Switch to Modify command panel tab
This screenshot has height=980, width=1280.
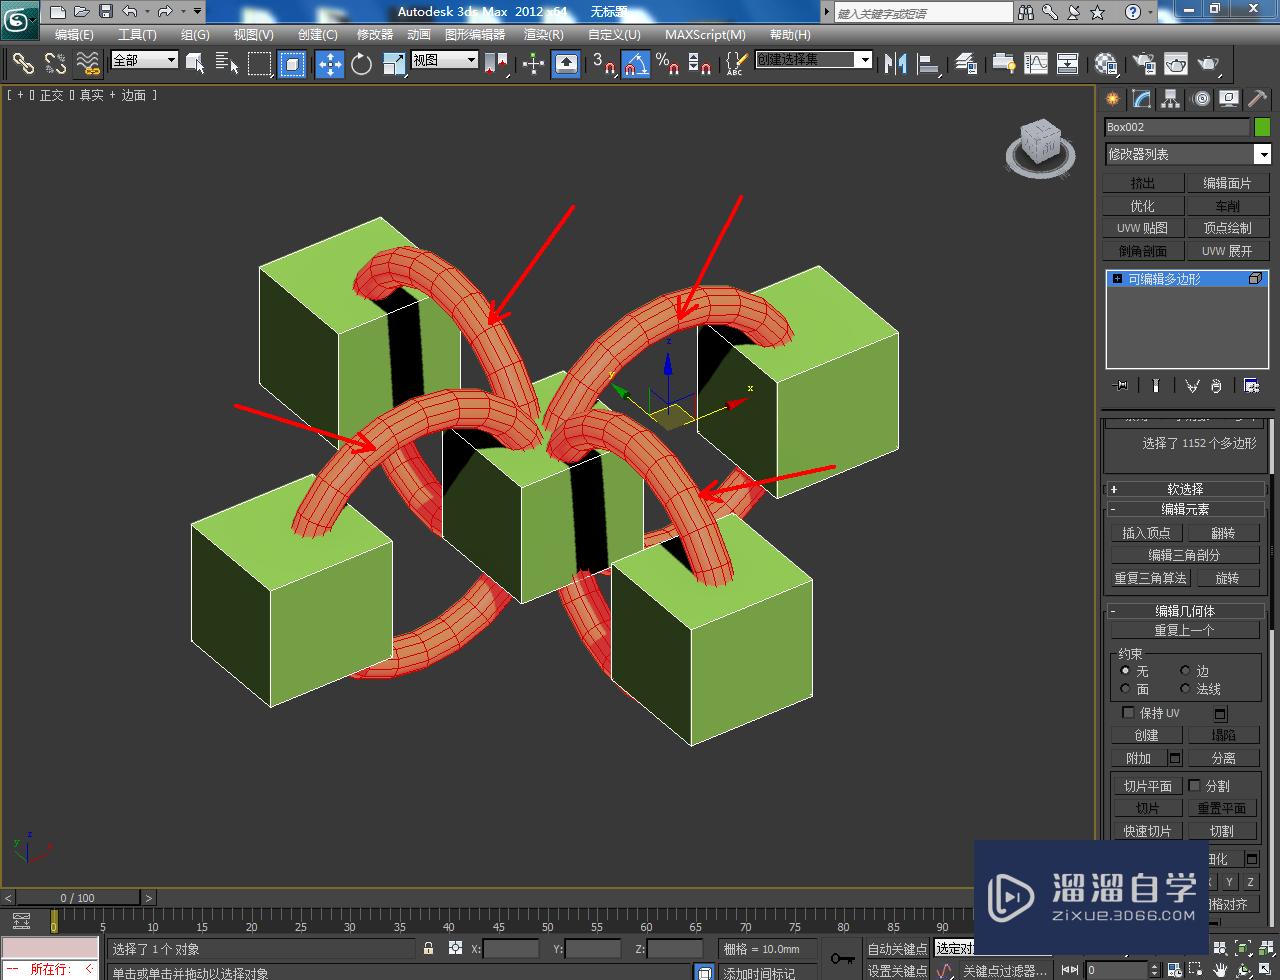(1141, 99)
